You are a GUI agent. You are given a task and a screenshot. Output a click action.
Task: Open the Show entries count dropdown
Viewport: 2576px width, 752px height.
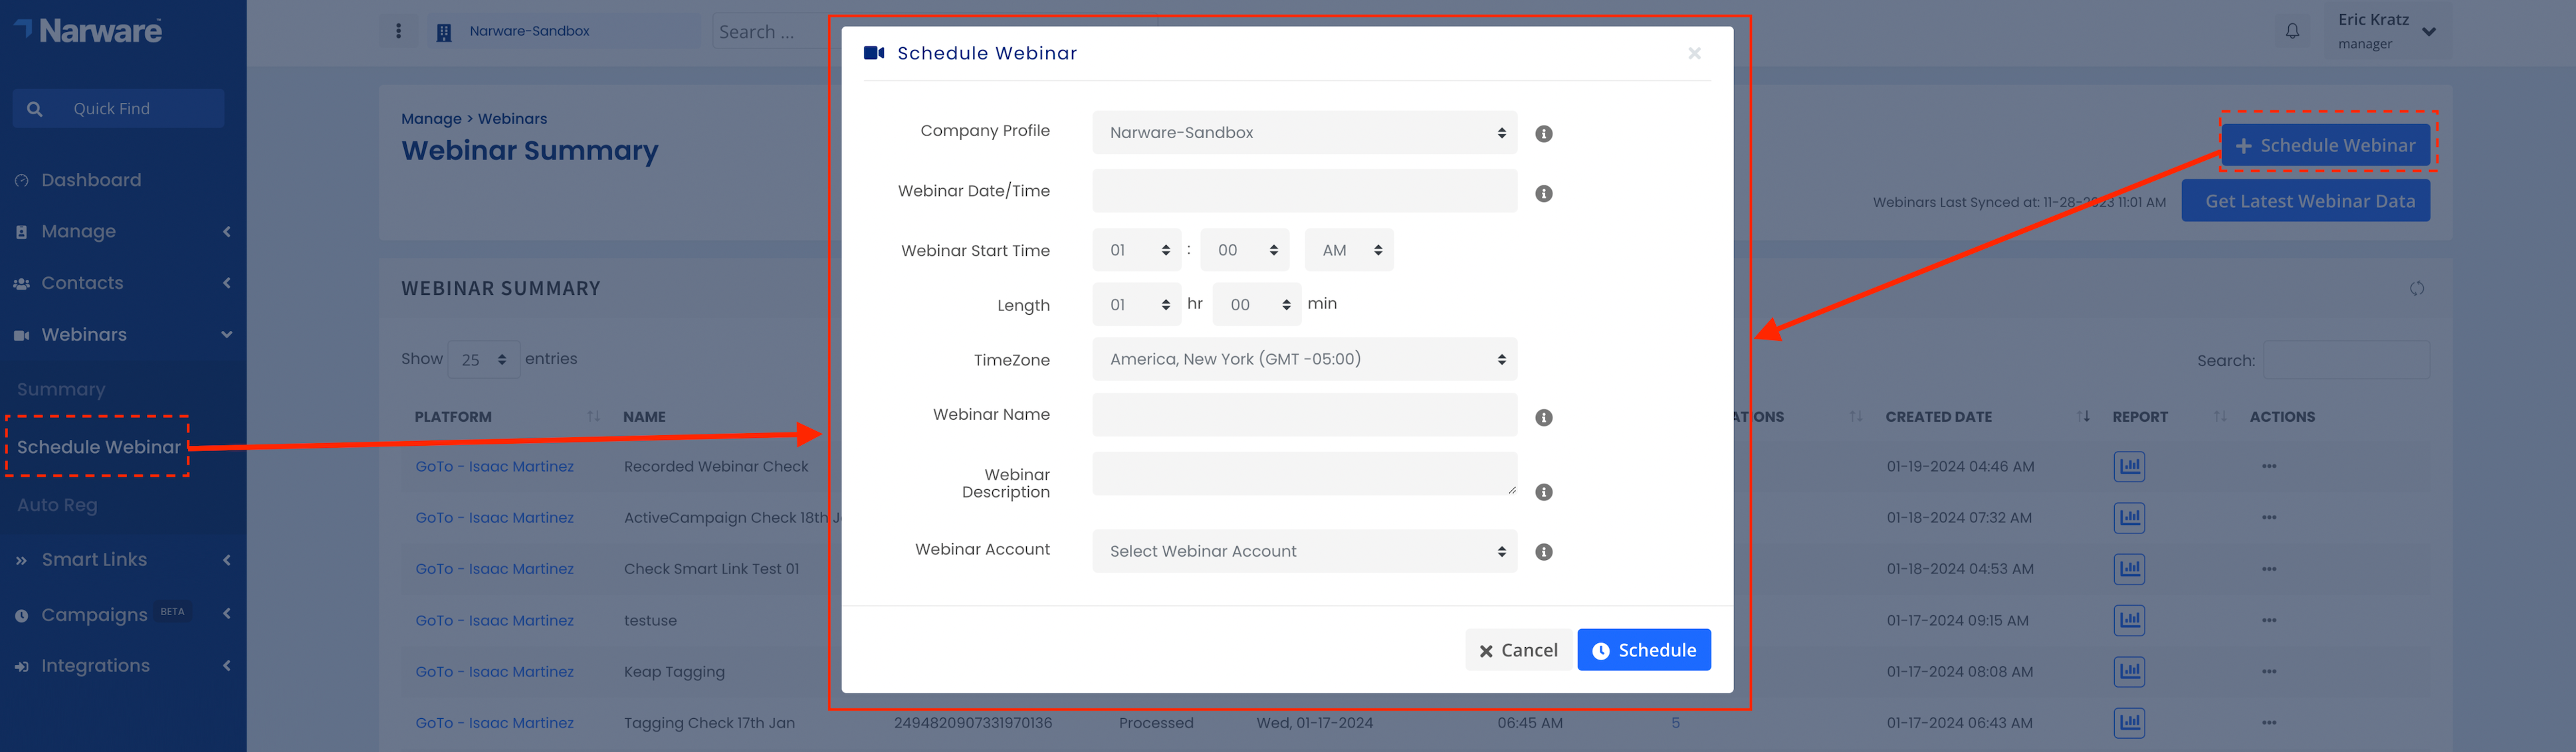click(x=484, y=359)
